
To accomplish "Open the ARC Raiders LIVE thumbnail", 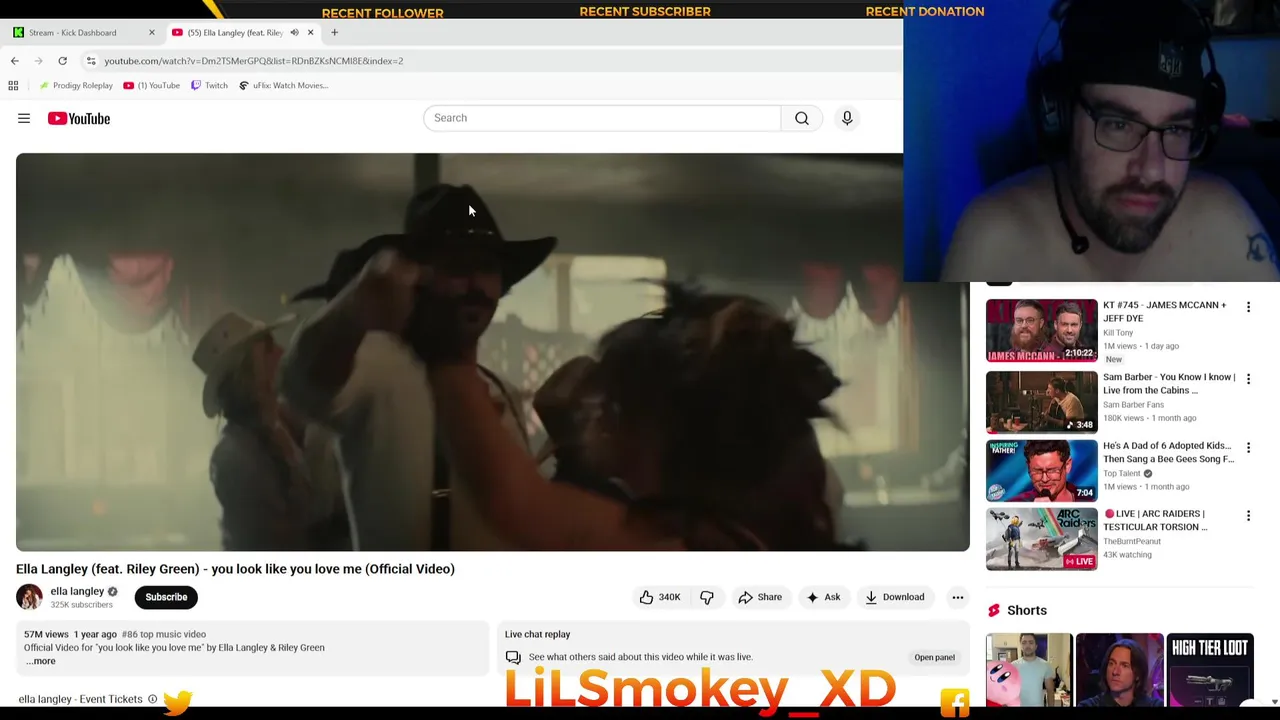I will [1041, 539].
